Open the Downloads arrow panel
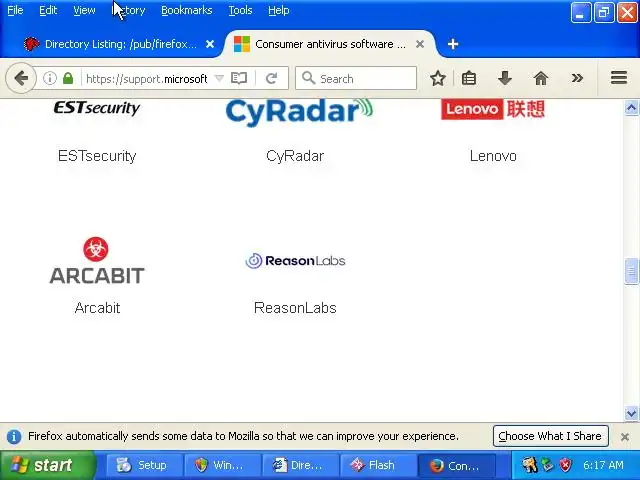 pyautogui.click(x=505, y=78)
